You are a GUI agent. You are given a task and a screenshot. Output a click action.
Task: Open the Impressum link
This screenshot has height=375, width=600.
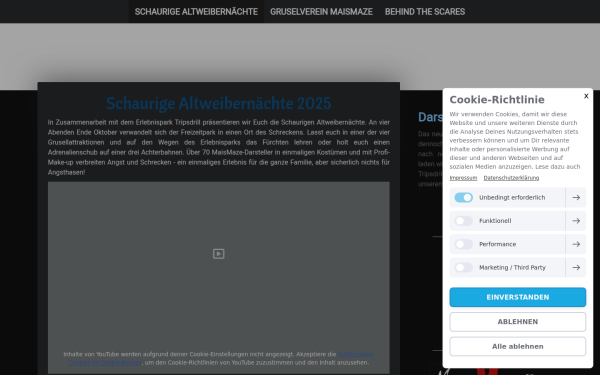[x=463, y=178]
